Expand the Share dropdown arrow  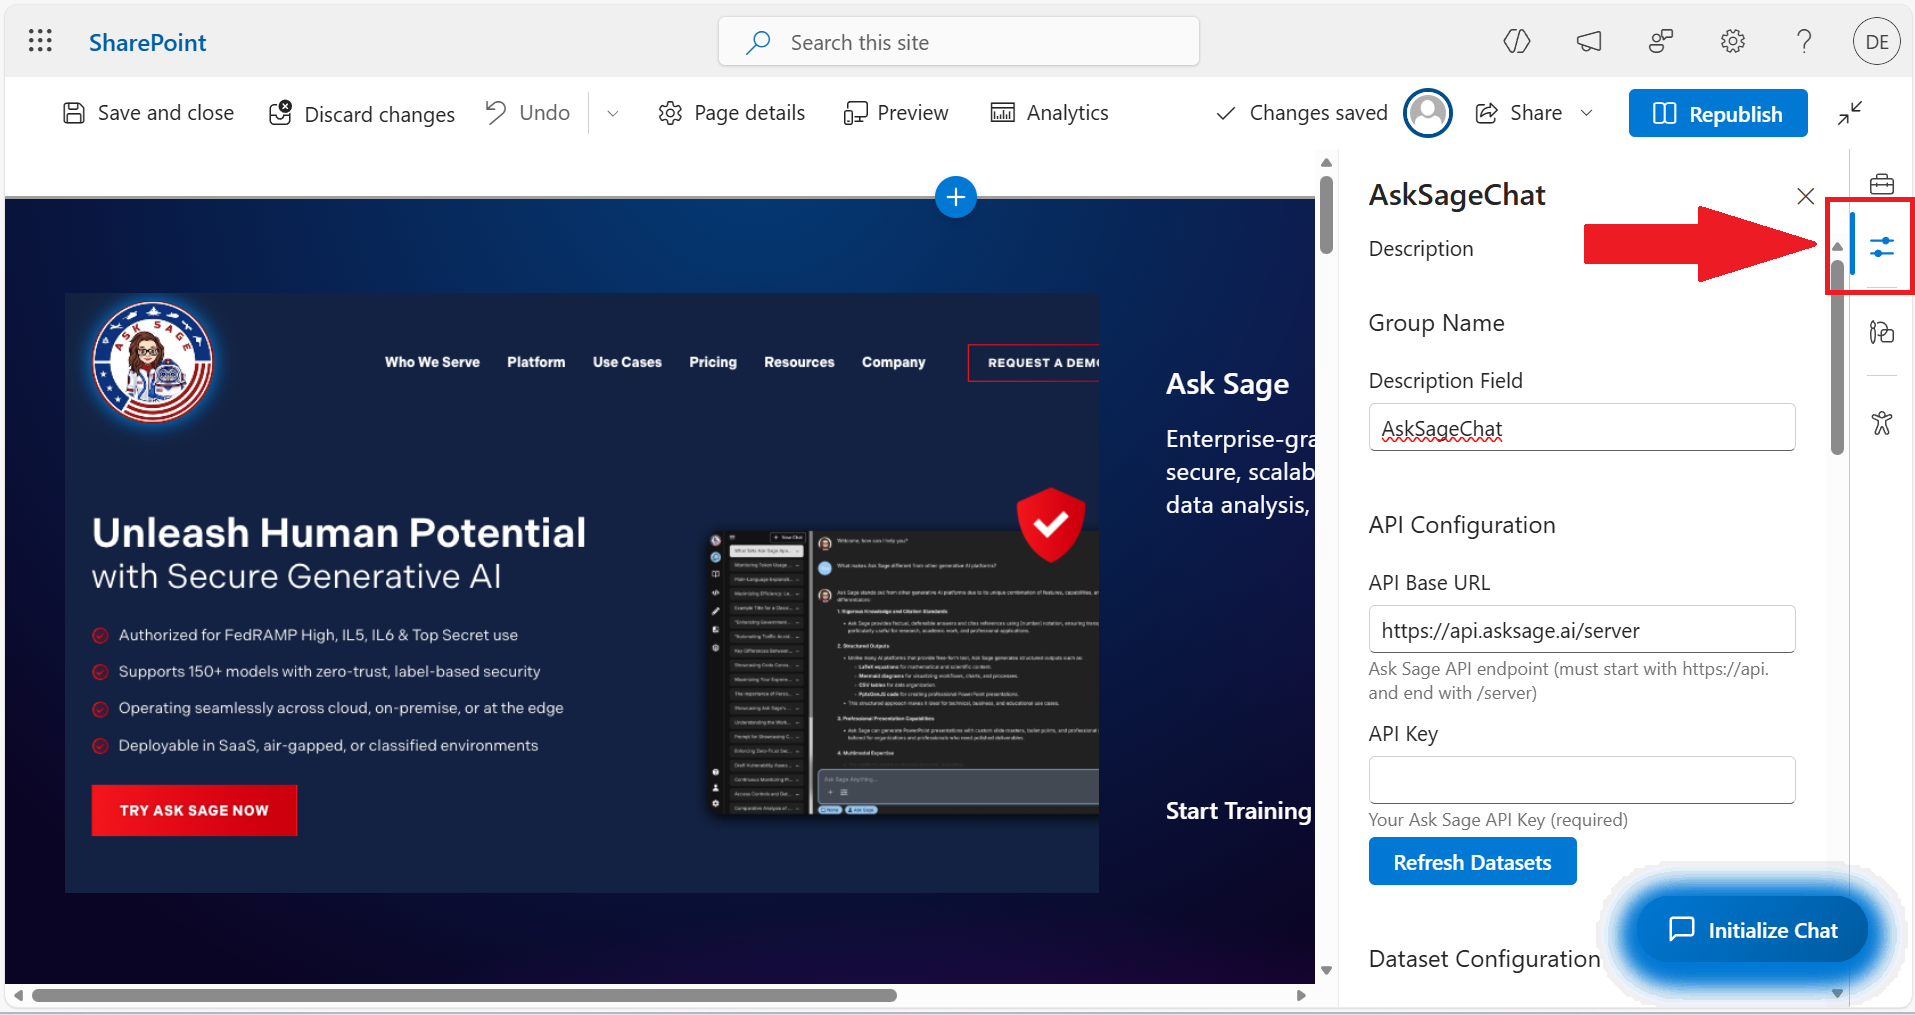point(1587,113)
